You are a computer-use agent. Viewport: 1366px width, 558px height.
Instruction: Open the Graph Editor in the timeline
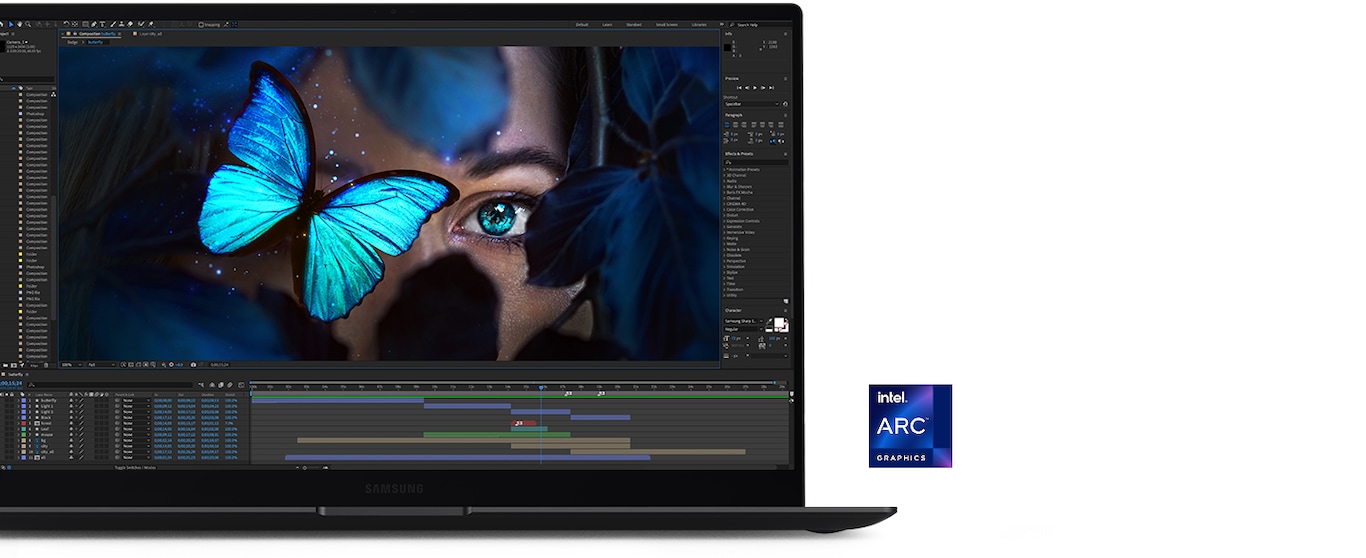coord(241,385)
